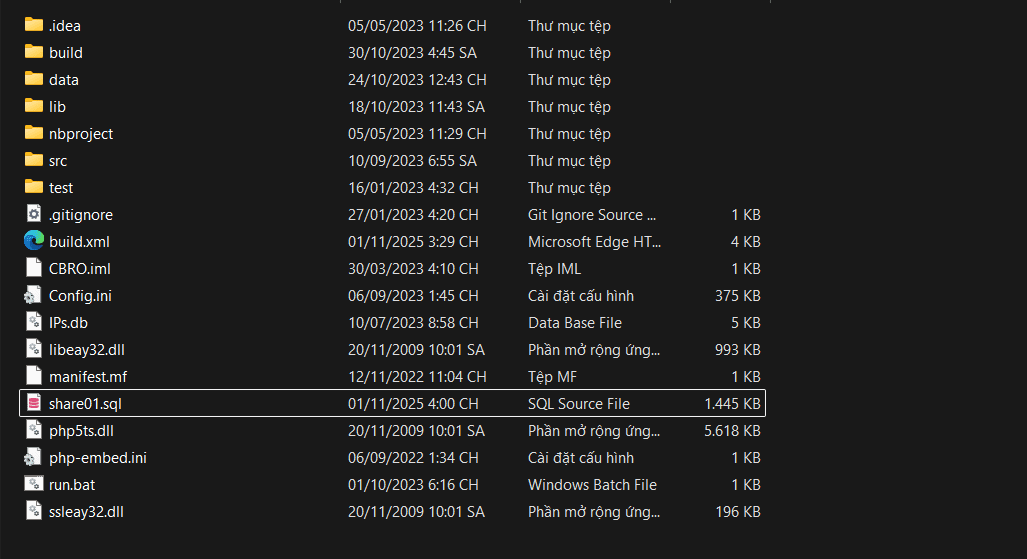Select the ssleay32.dll file name

[x=86, y=511]
